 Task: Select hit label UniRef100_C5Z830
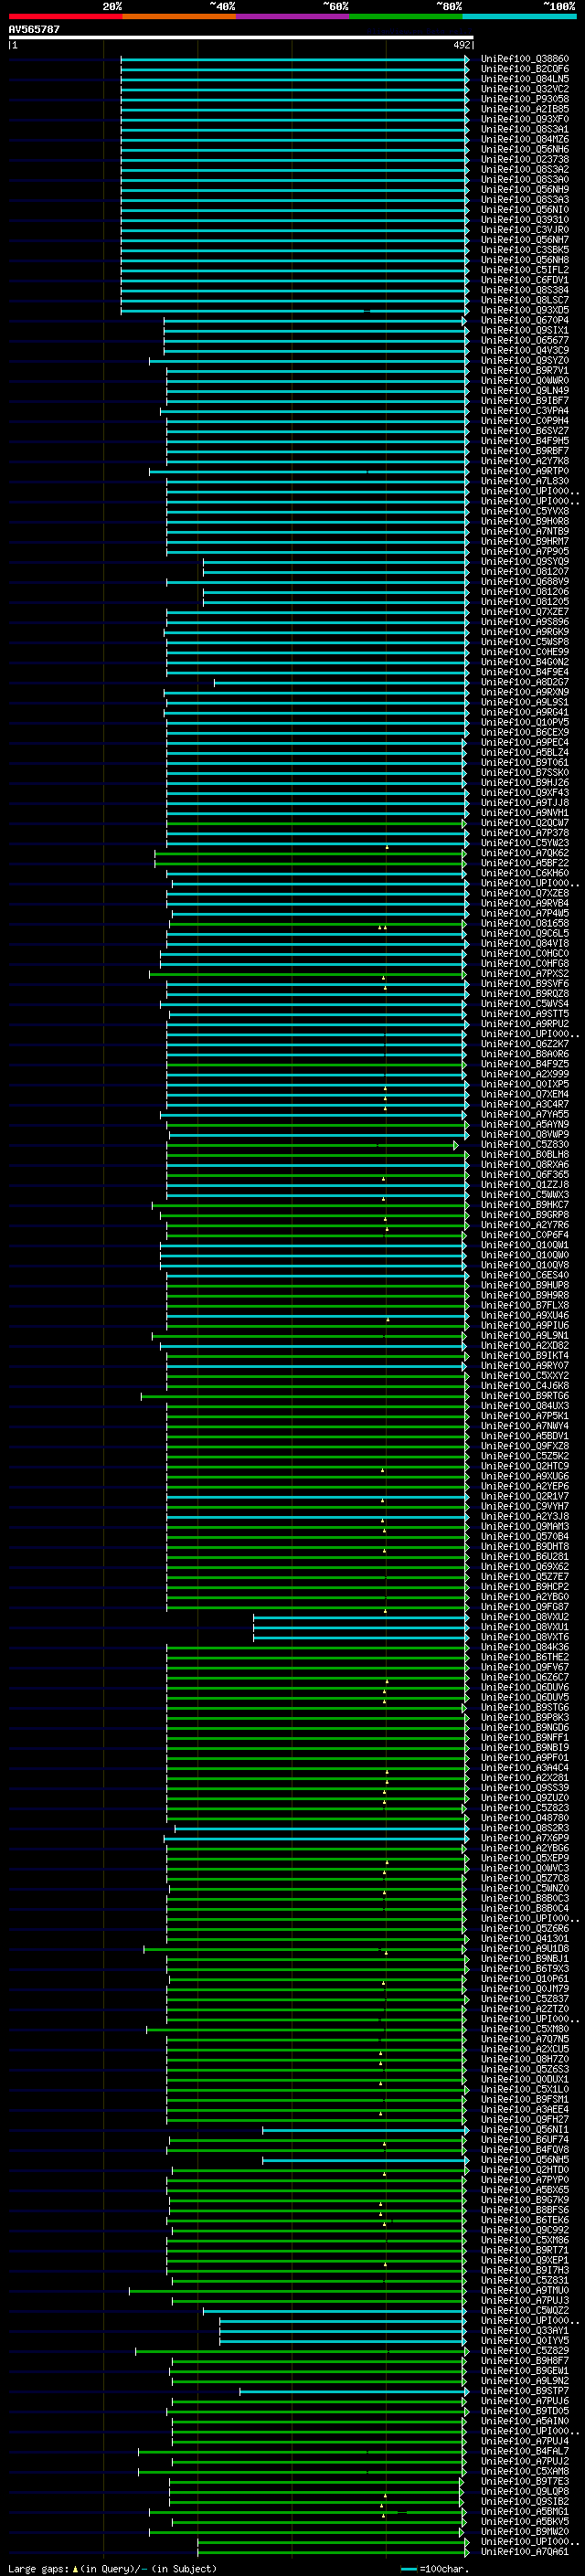pyautogui.click(x=525, y=1145)
